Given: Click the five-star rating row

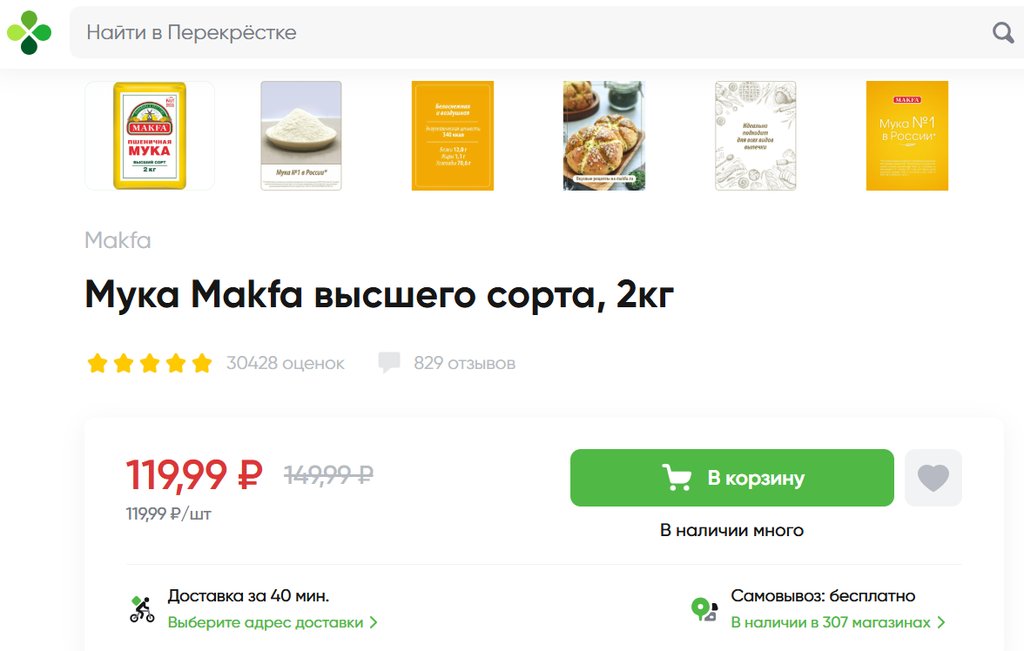Looking at the screenshot, I should [150, 362].
